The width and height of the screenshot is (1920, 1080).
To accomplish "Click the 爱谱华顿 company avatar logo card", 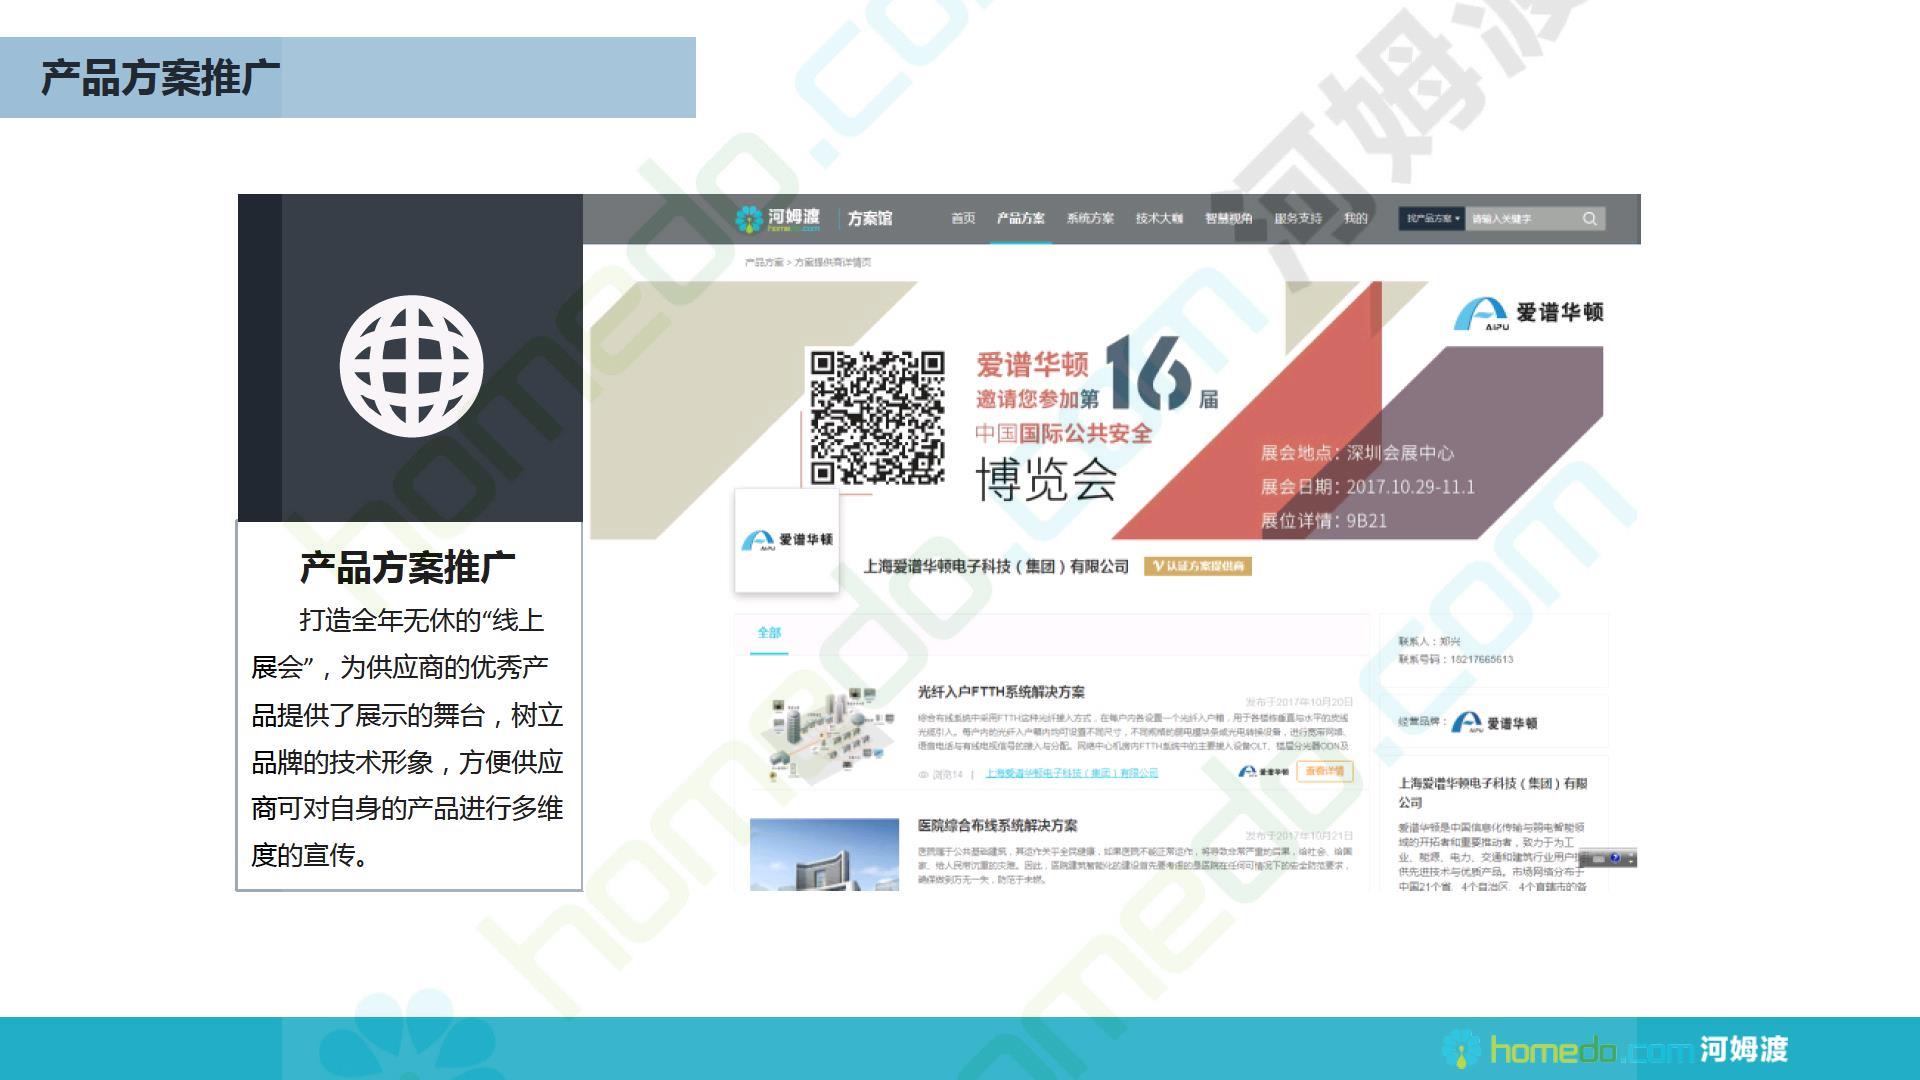I will [787, 540].
